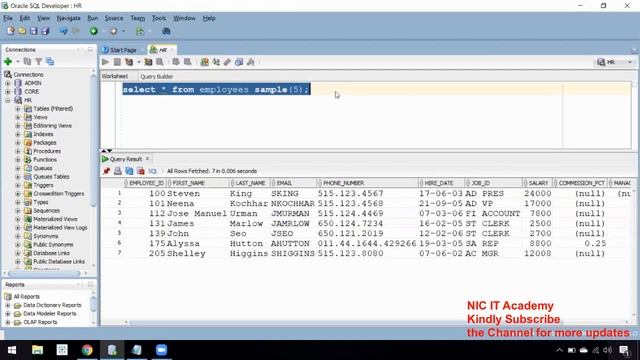Switch to the Start Page tab
Viewport: 640px width, 360px height.
(x=123, y=50)
